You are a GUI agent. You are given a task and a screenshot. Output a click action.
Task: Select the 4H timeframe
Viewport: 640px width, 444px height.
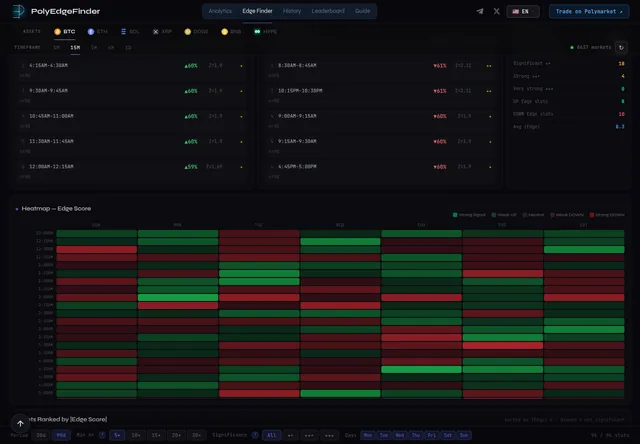point(111,47)
